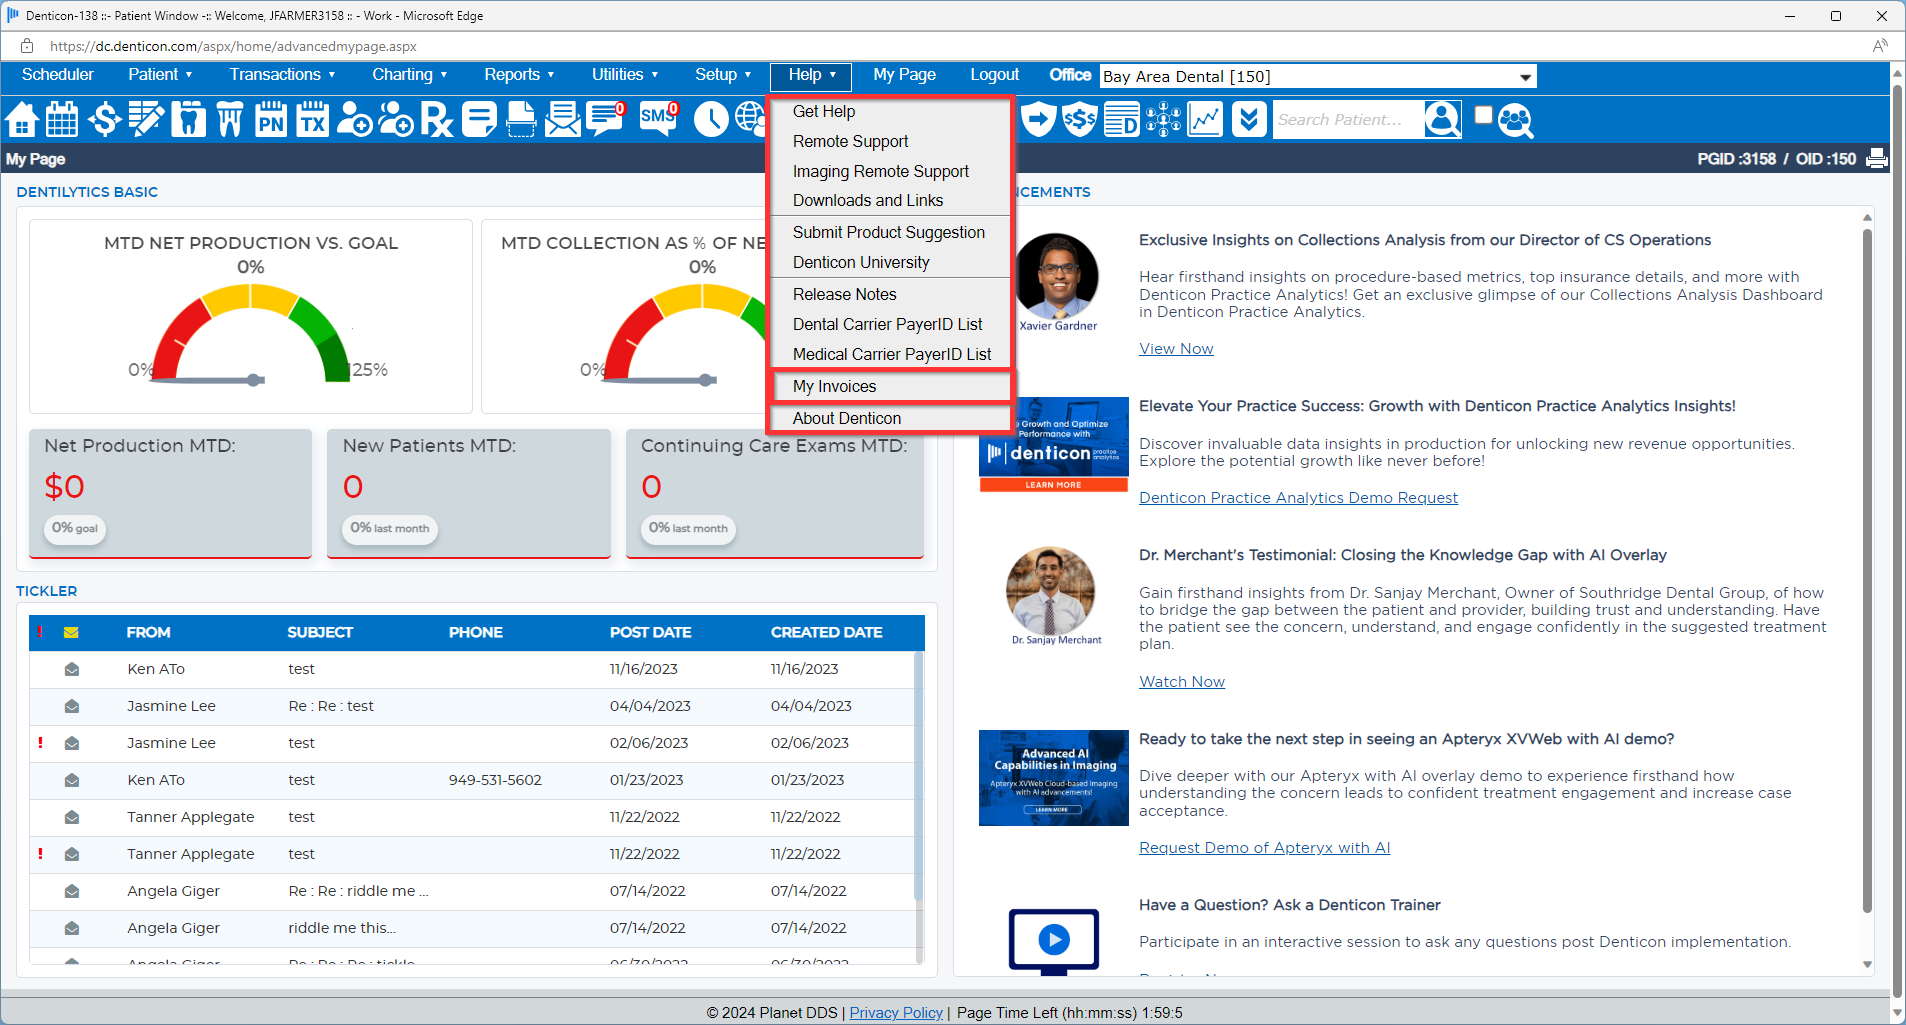Open the envelope letters icon

pyautogui.click(x=563, y=120)
